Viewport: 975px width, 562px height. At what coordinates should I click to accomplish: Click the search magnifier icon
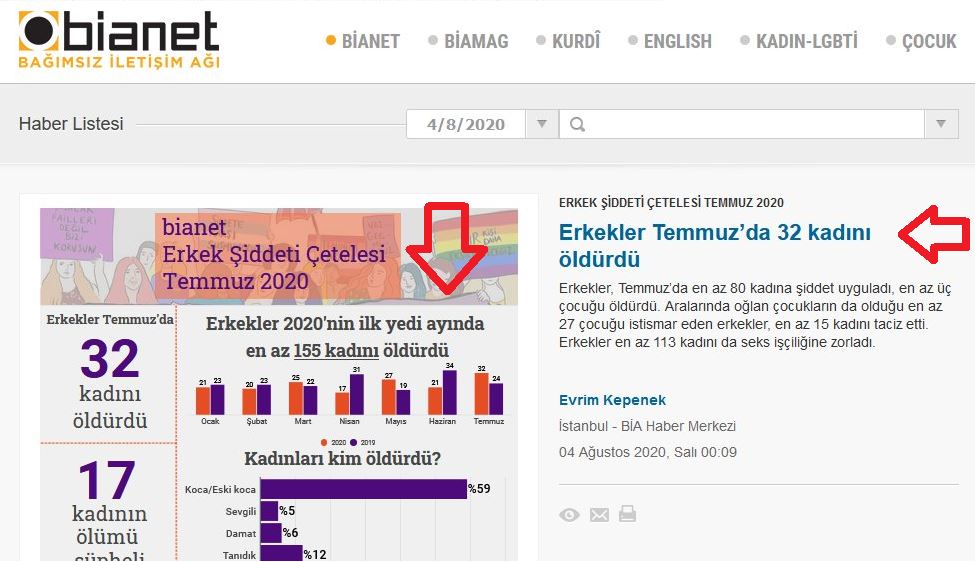pyautogui.click(x=577, y=124)
